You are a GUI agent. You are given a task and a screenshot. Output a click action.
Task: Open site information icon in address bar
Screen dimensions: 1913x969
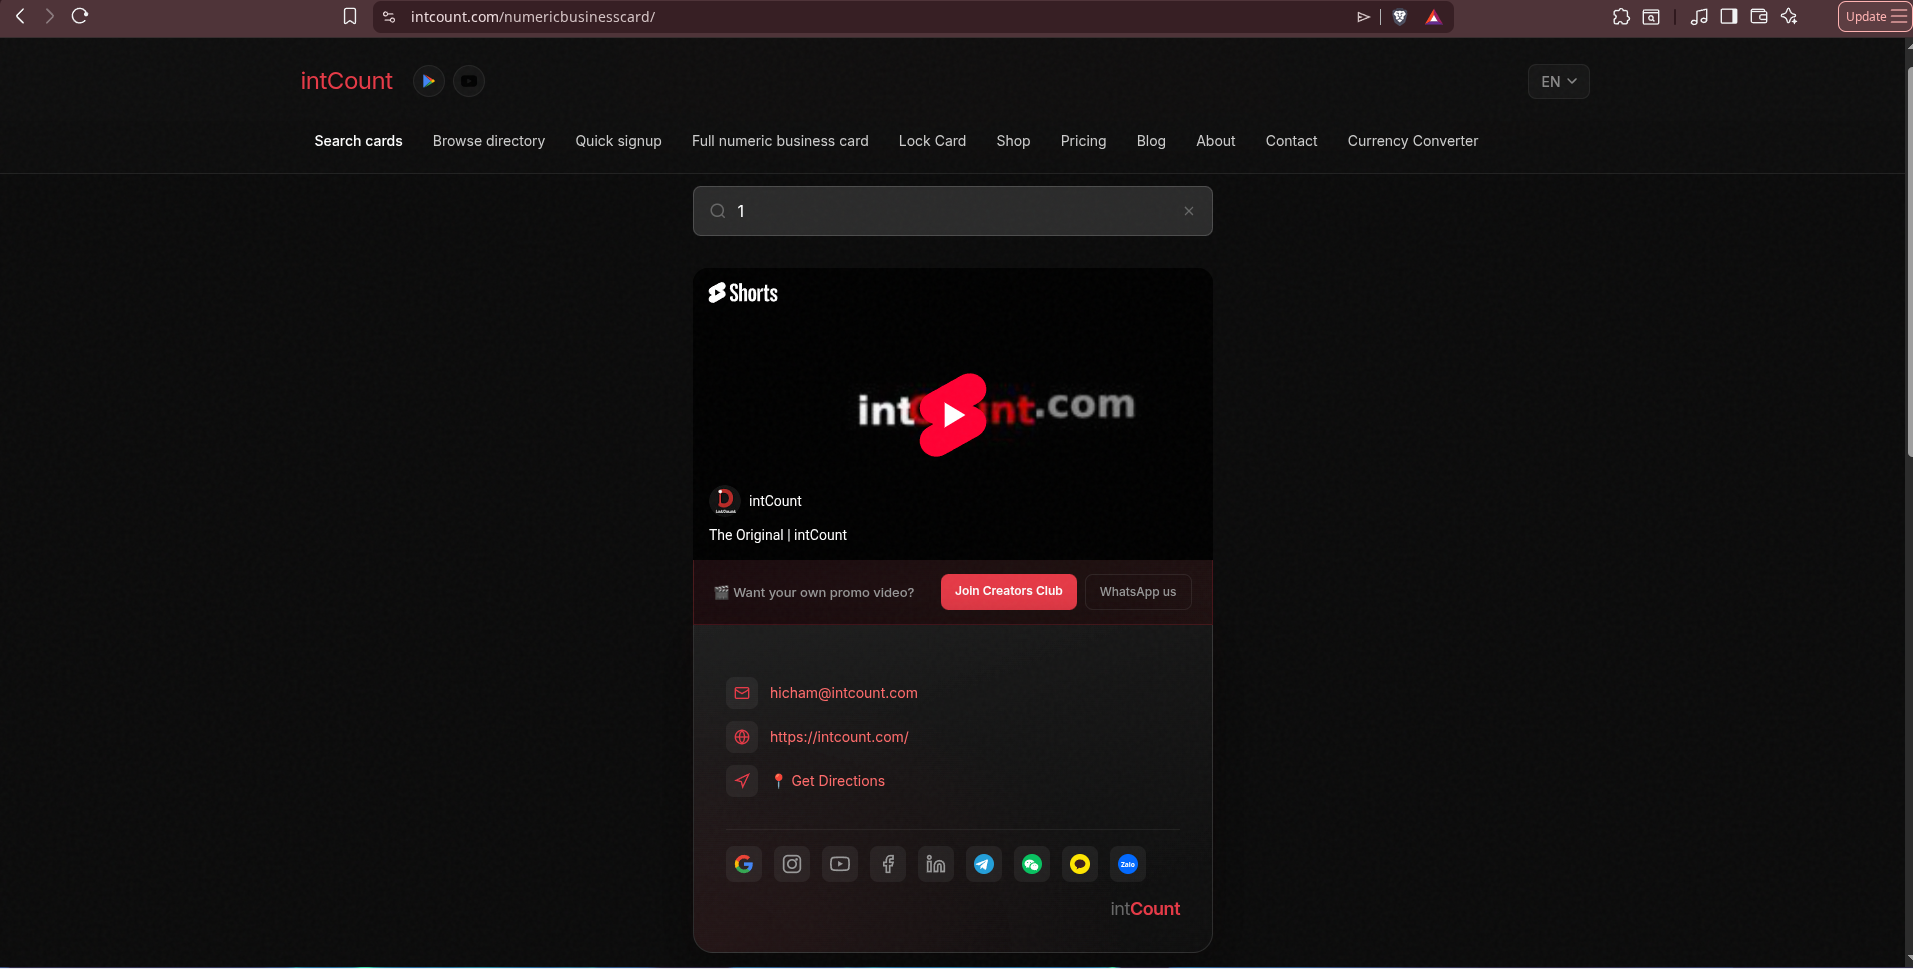(389, 17)
